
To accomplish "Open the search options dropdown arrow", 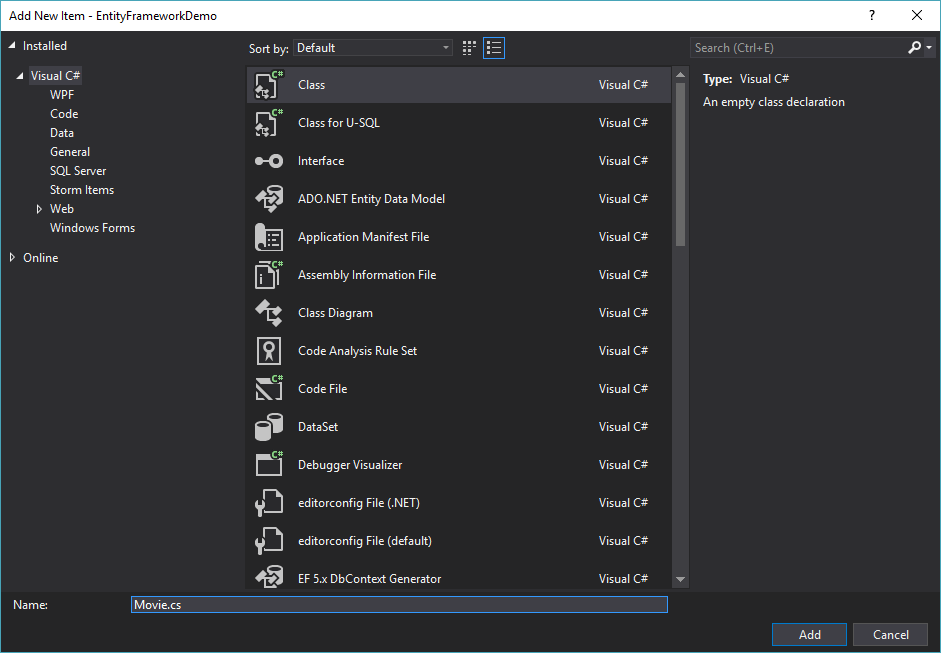I will click(929, 47).
